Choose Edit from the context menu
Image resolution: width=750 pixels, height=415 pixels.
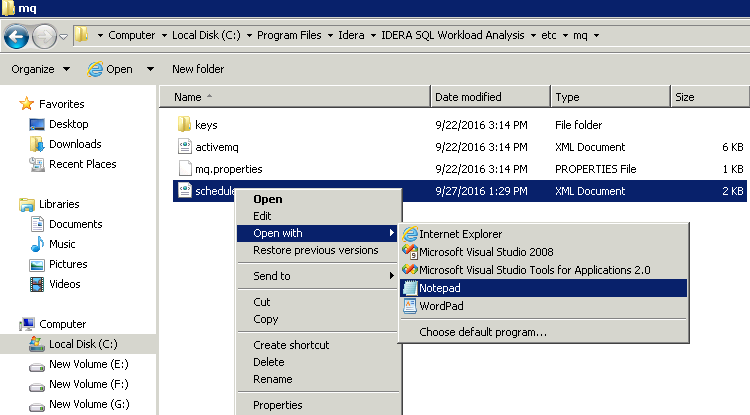pos(263,216)
